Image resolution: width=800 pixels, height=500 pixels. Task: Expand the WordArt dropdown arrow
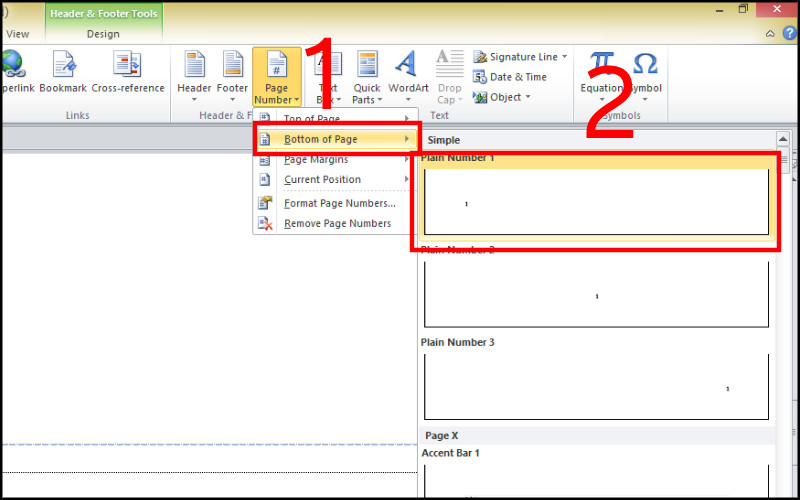coord(408,100)
